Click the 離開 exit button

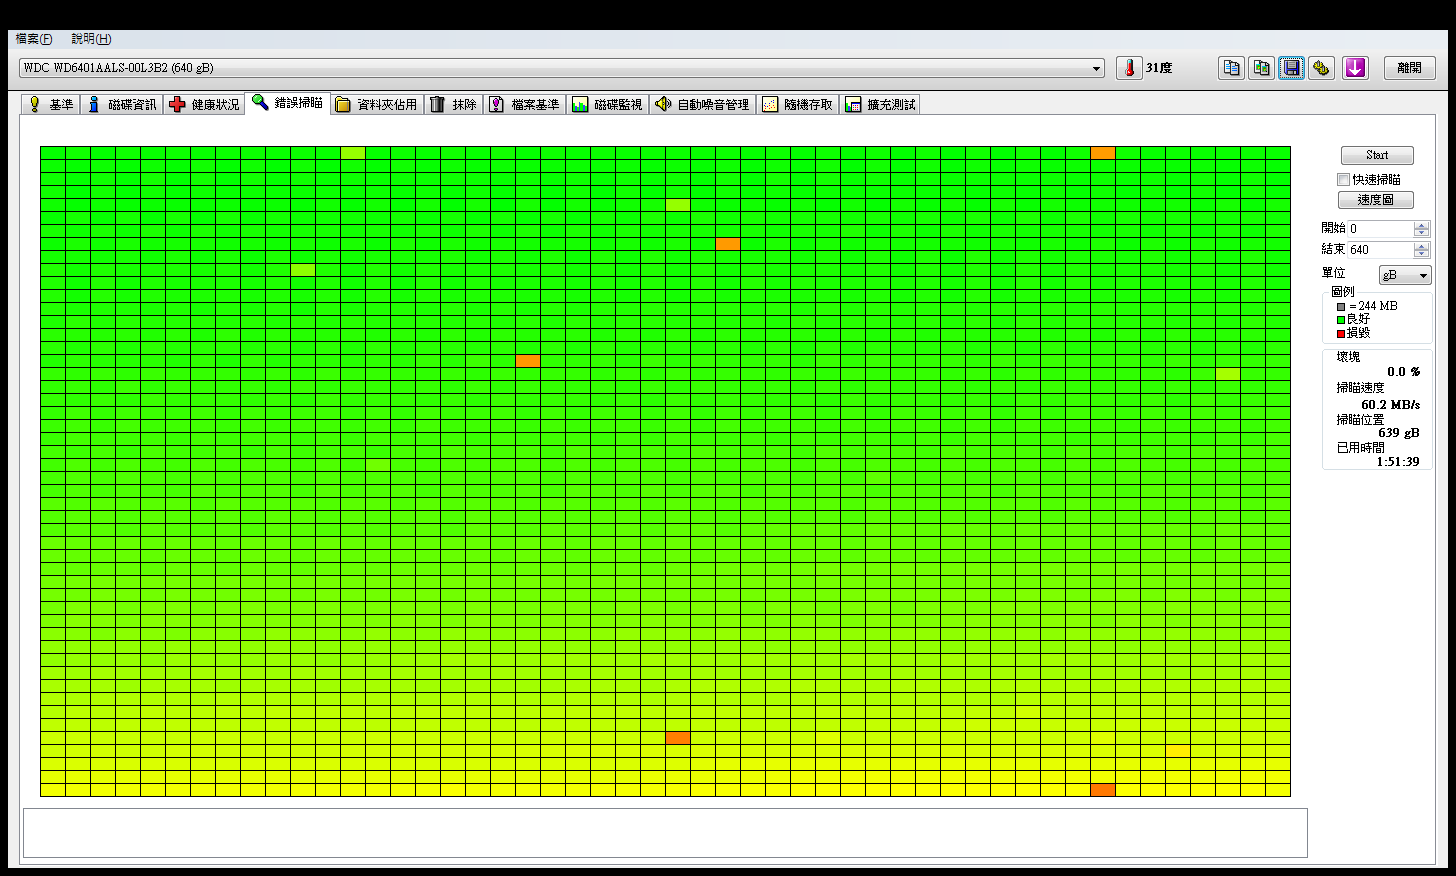[x=1410, y=68]
